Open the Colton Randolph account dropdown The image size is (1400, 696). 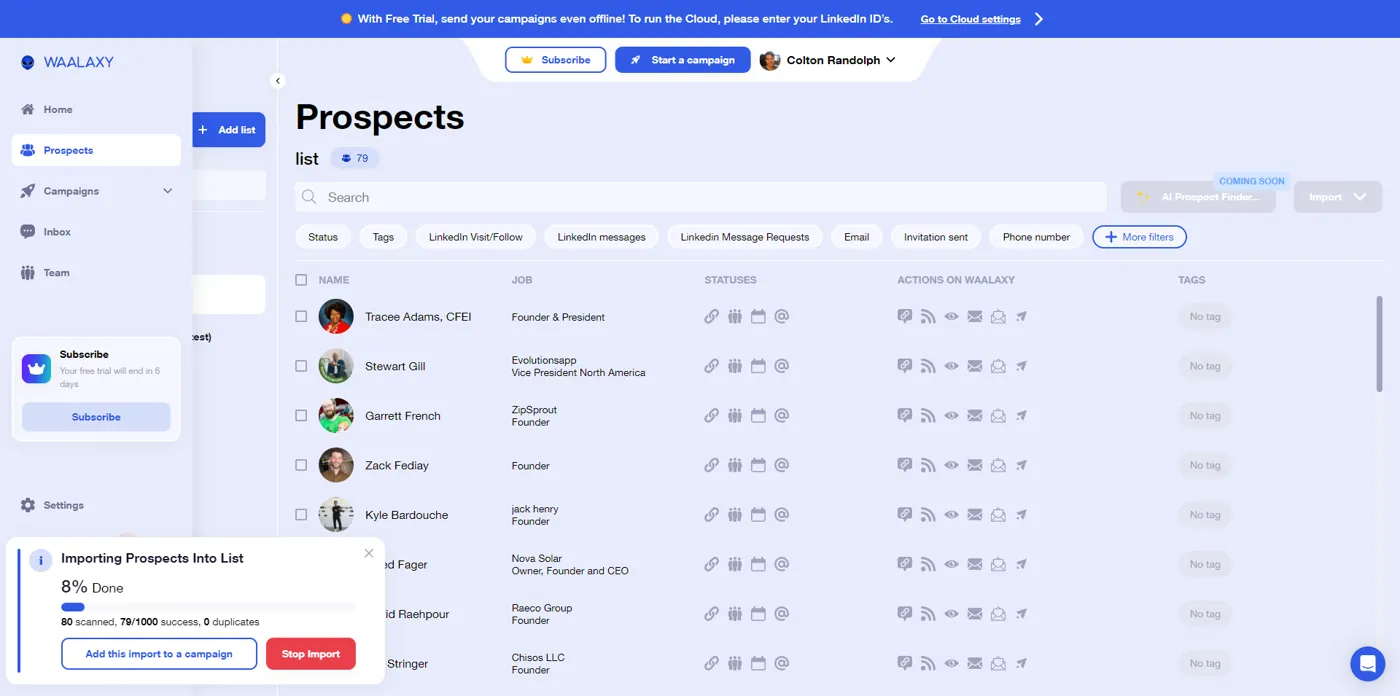[x=828, y=60]
